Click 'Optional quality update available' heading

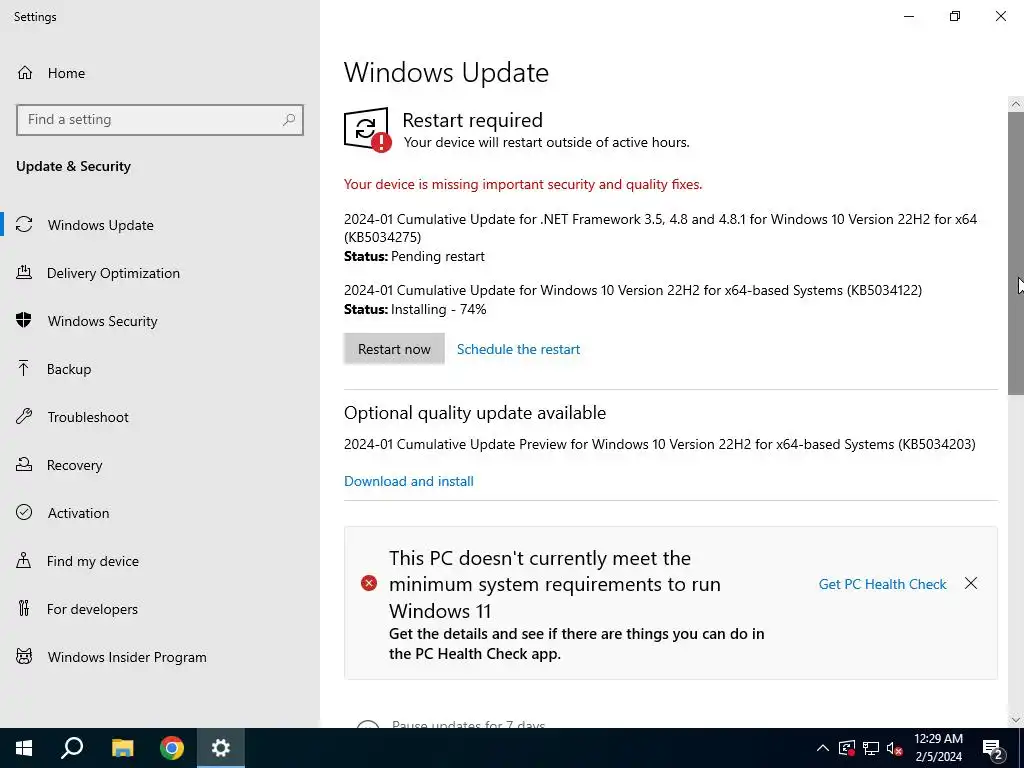click(x=475, y=413)
